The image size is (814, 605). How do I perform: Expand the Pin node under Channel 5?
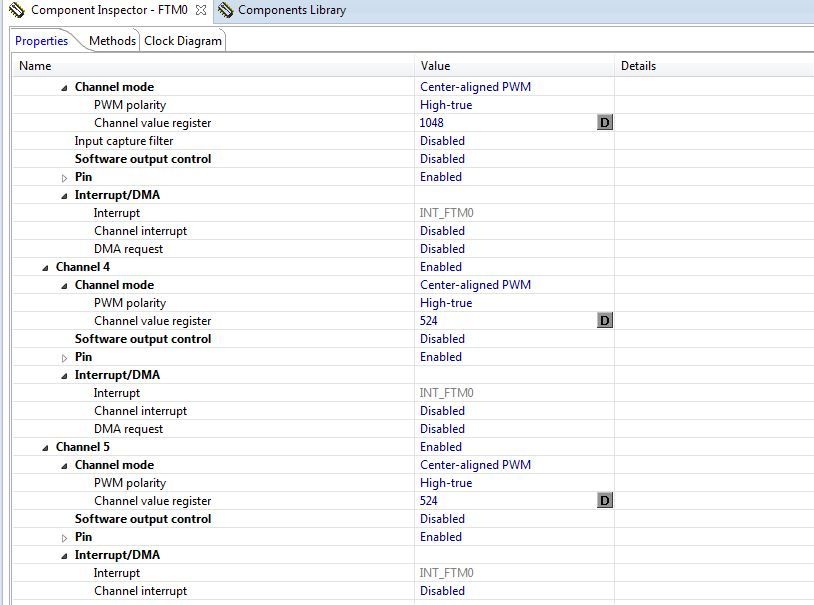(65, 538)
